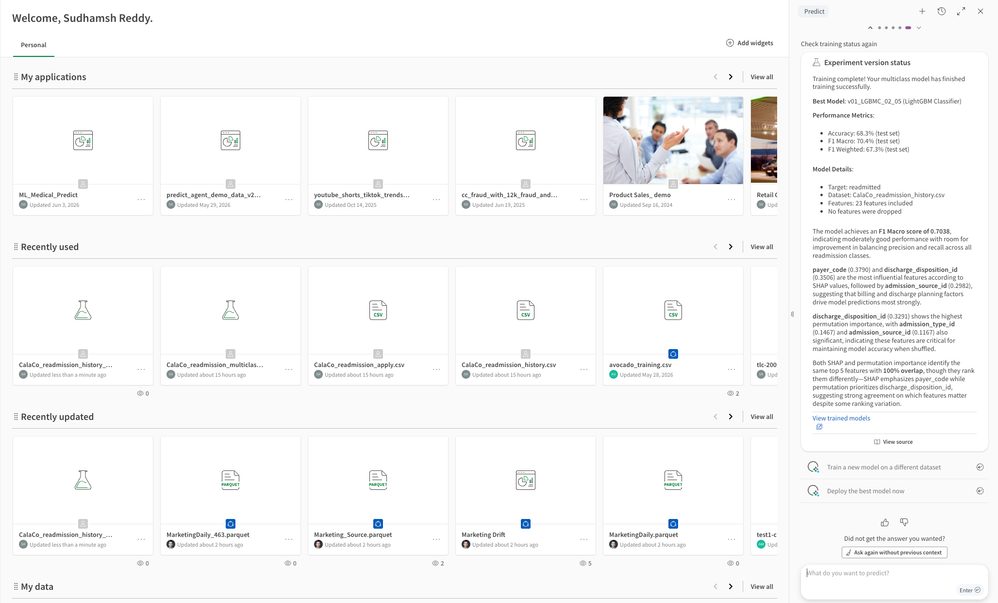The image size is (998, 603).
Task: Select the Personal tab
Action: (x=34, y=45)
